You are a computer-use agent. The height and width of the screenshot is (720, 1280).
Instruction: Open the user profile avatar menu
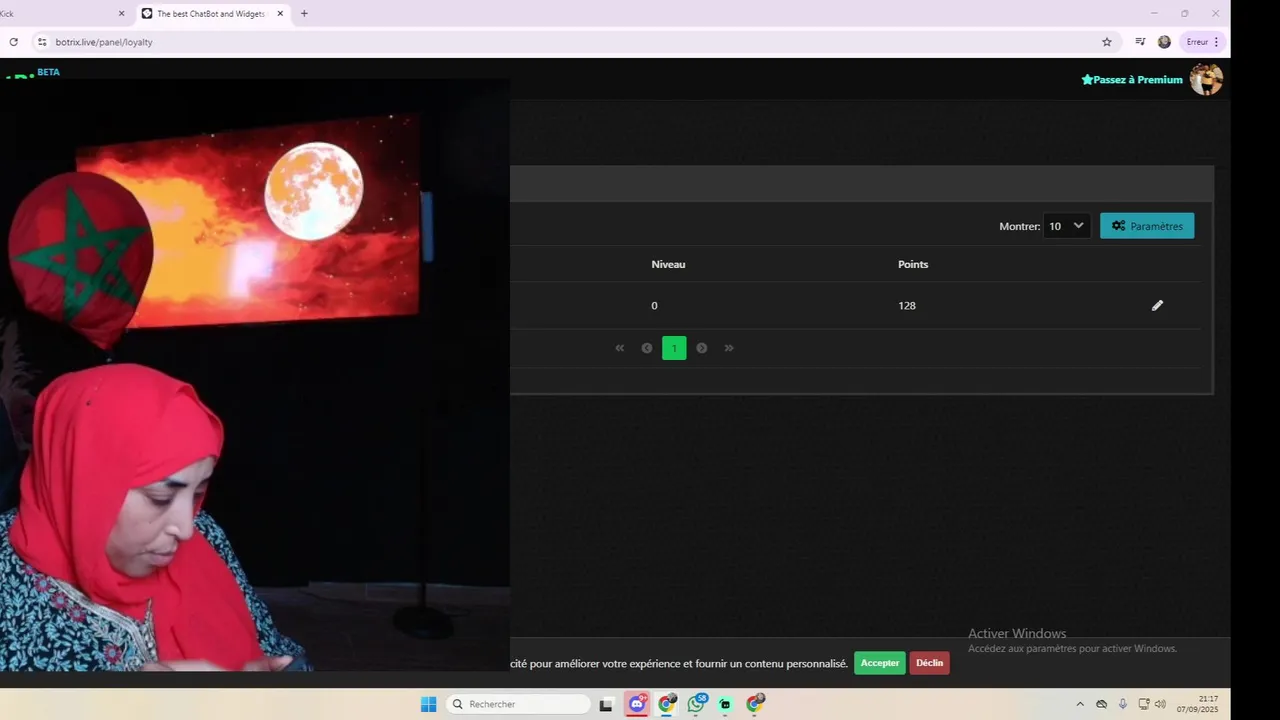tap(1206, 79)
